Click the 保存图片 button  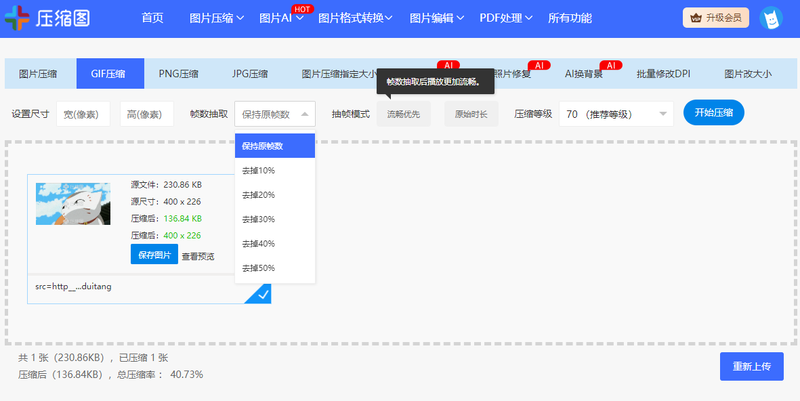(153, 255)
